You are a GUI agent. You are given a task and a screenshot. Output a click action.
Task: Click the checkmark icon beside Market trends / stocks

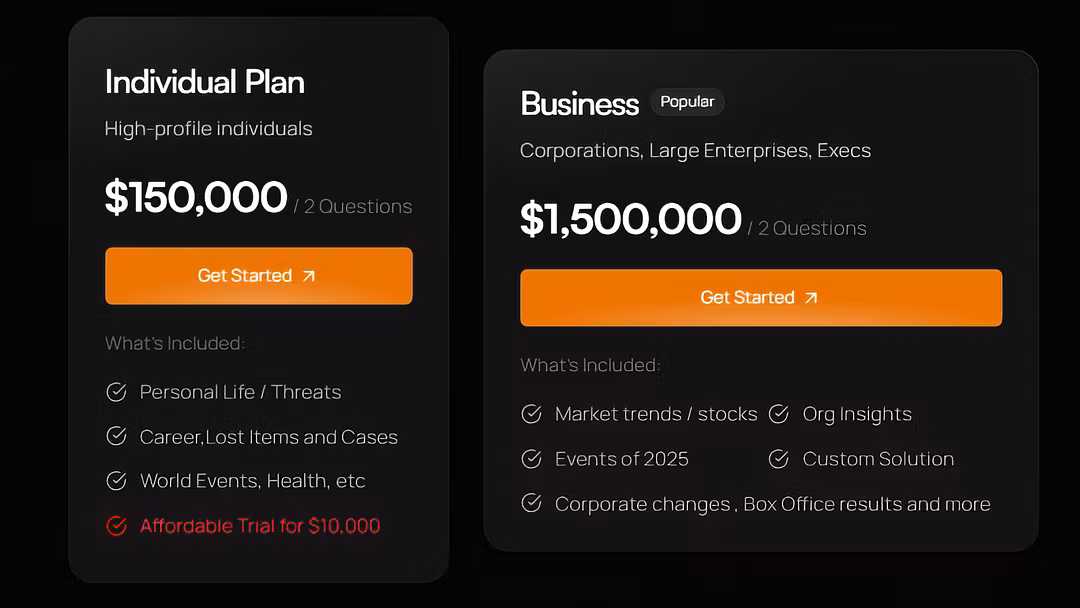[532, 413]
